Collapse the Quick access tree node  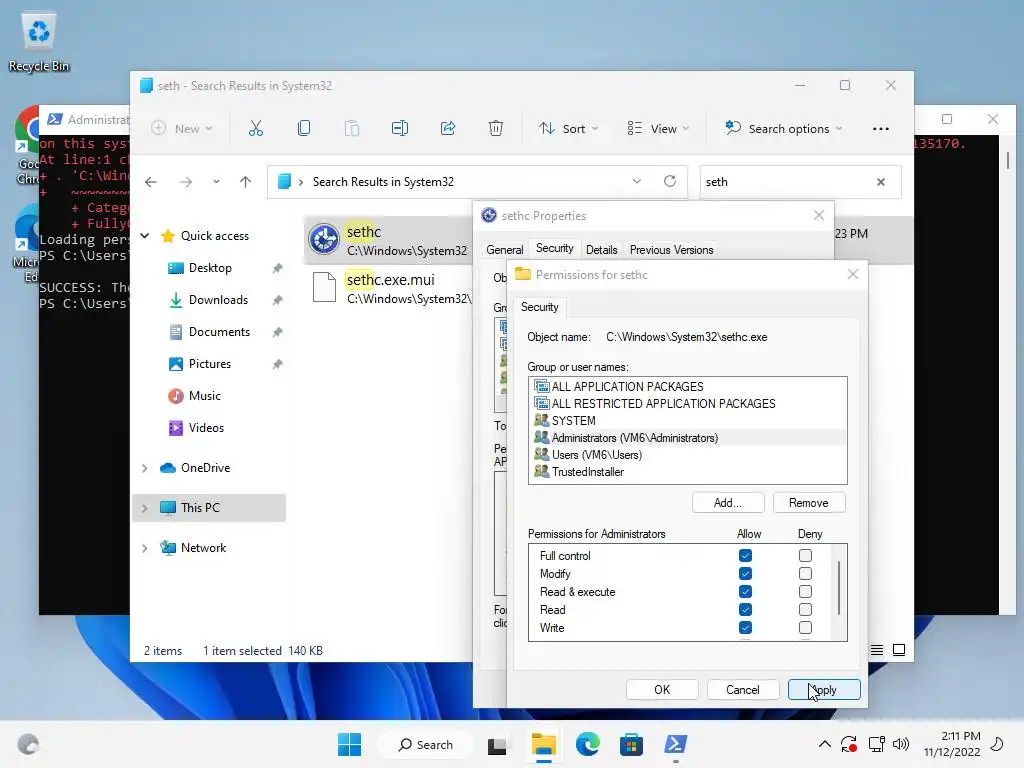(x=145, y=236)
